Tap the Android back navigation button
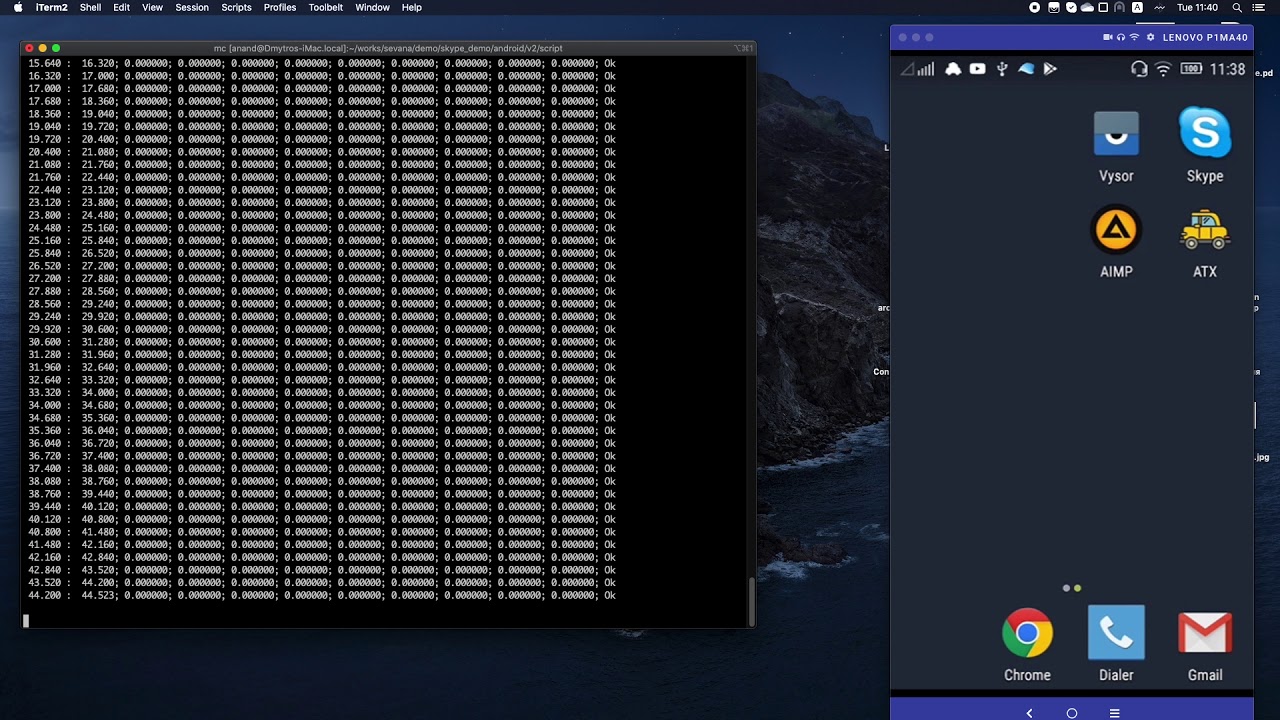Screen dimensions: 1280x720 pos(1029,713)
